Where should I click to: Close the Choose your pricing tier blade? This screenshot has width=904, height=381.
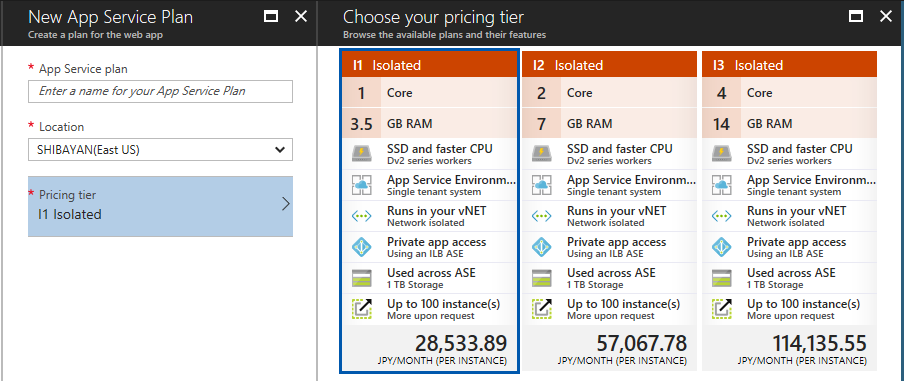coord(886,17)
